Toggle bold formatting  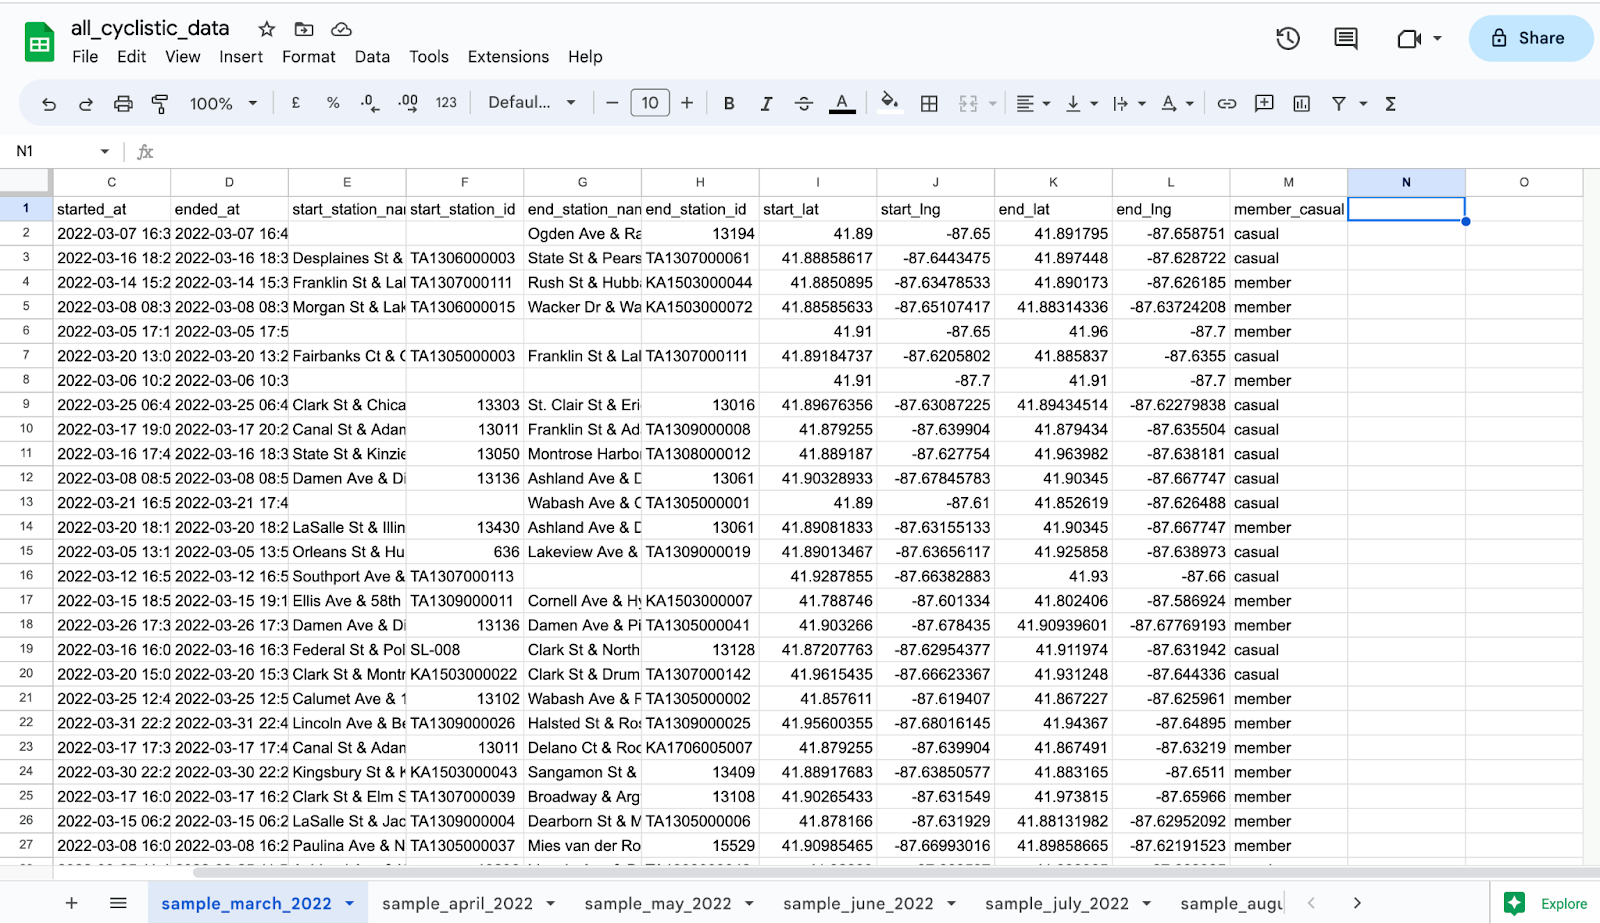[728, 103]
